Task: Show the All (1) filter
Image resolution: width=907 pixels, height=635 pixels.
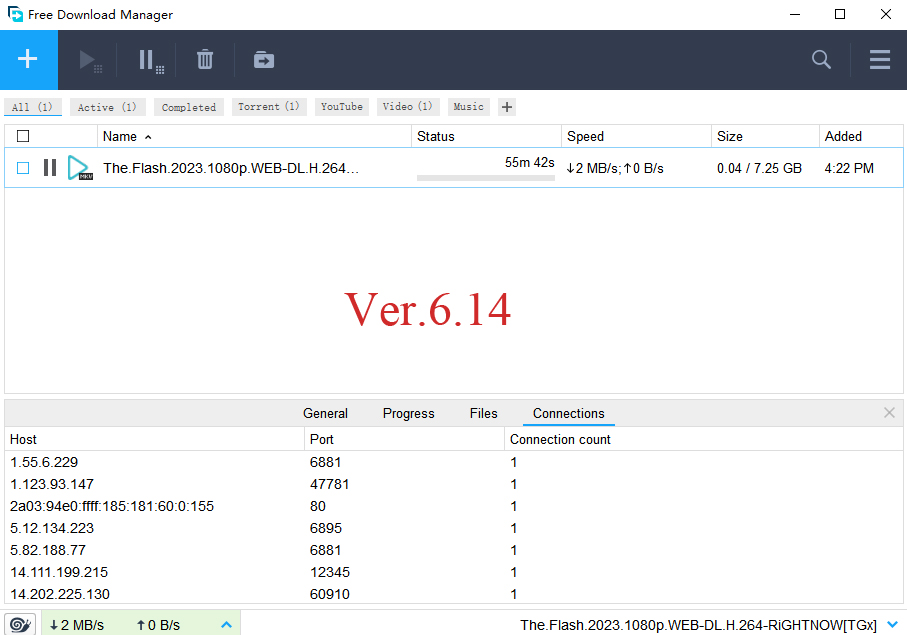Action: [33, 107]
